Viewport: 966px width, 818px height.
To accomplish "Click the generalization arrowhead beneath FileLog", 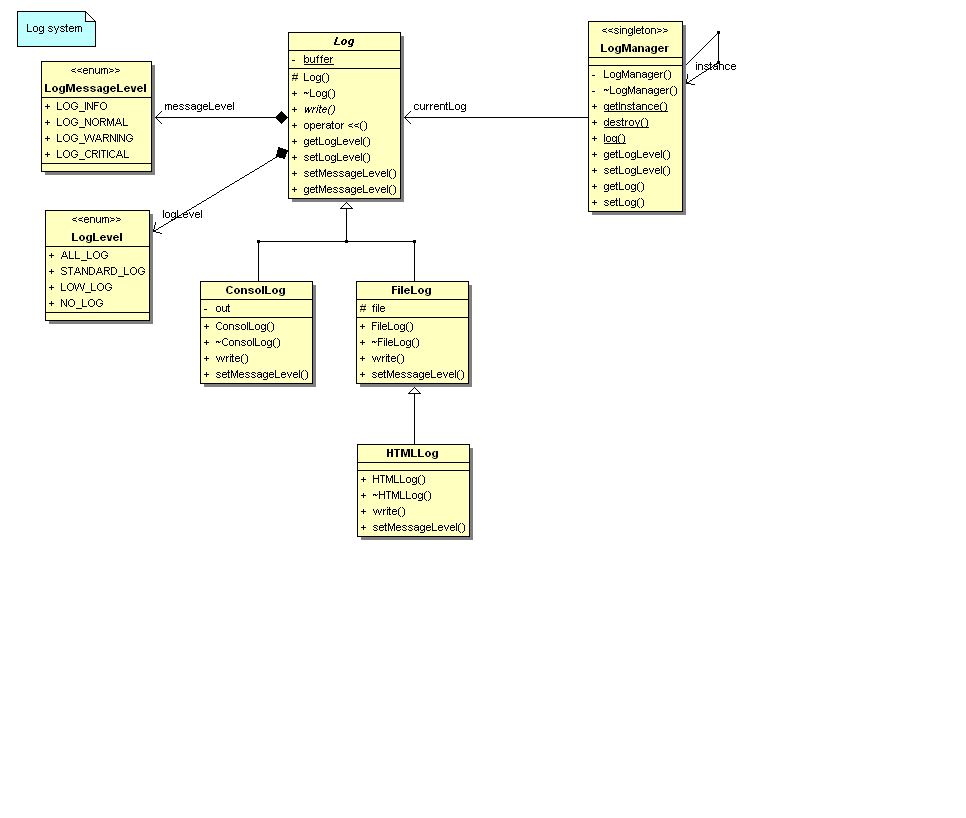I will pos(414,391).
